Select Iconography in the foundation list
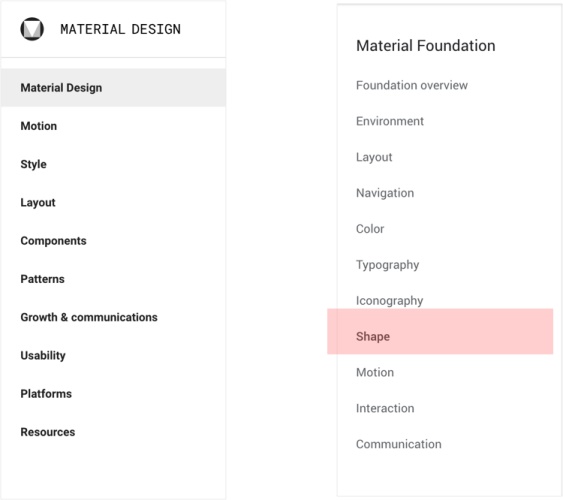 [x=390, y=301]
